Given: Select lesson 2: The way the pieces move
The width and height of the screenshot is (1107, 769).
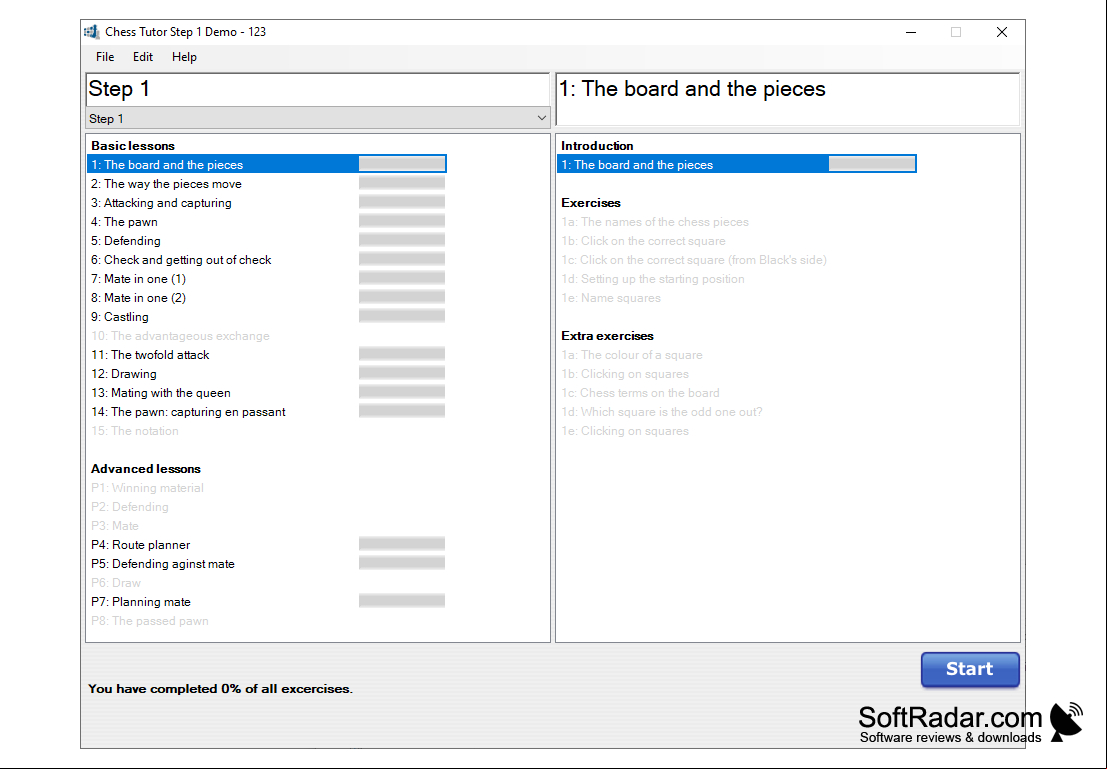Looking at the screenshot, I should (x=166, y=184).
